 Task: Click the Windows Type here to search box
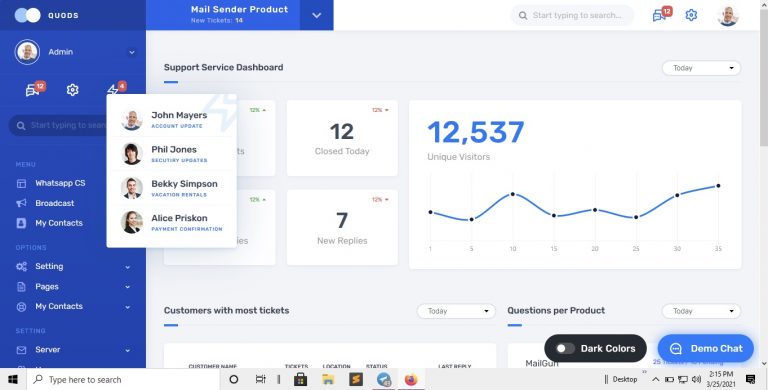122,379
